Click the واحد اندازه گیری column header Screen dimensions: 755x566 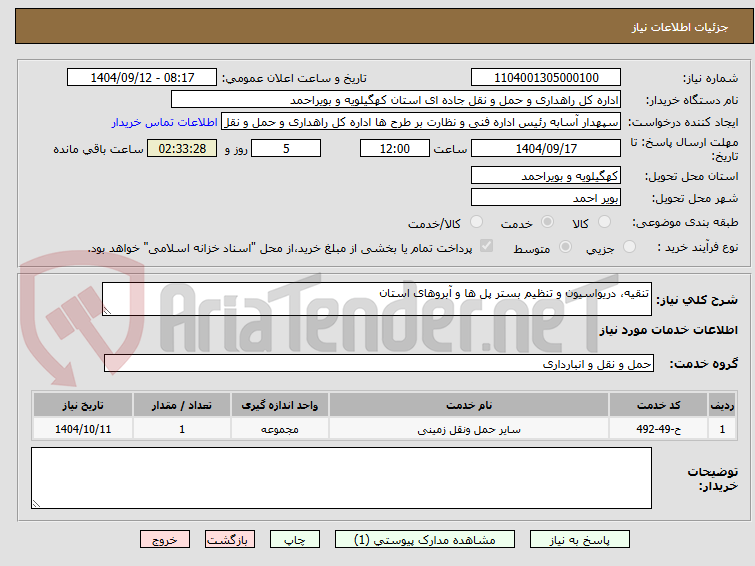tap(280, 405)
